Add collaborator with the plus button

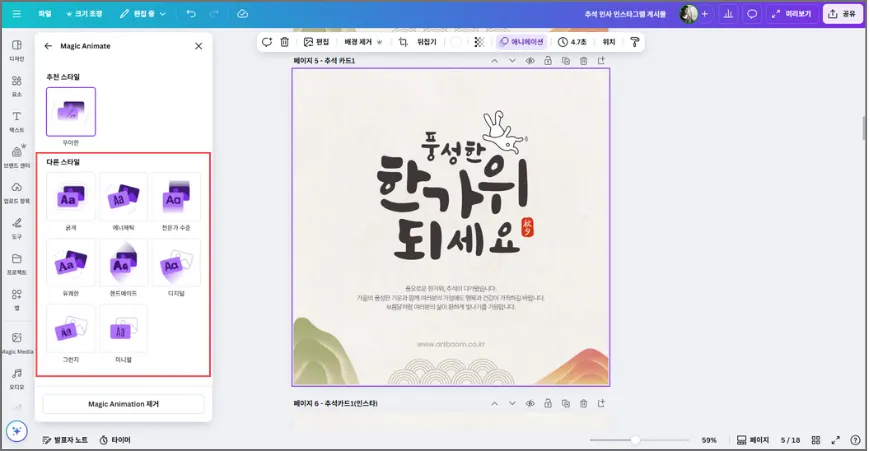(x=705, y=14)
